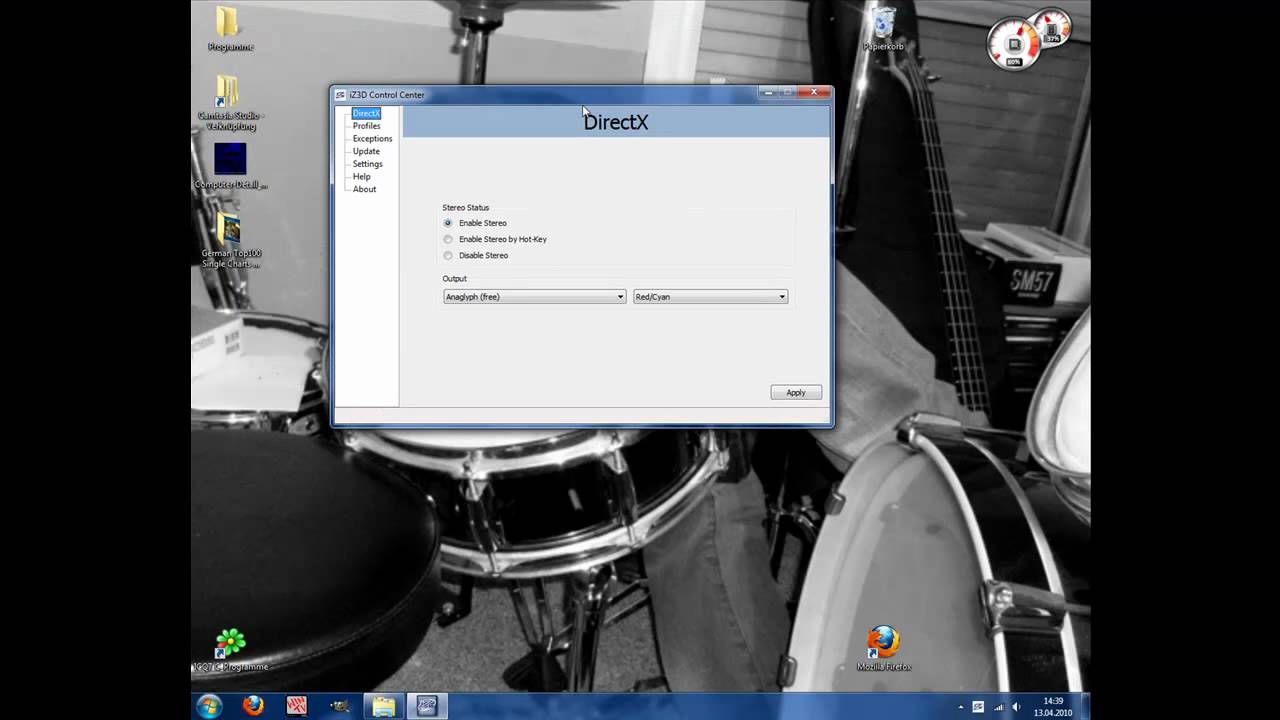The width and height of the screenshot is (1280, 720).
Task: Open Windows Explorer from the taskbar
Action: click(x=383, y=706)
